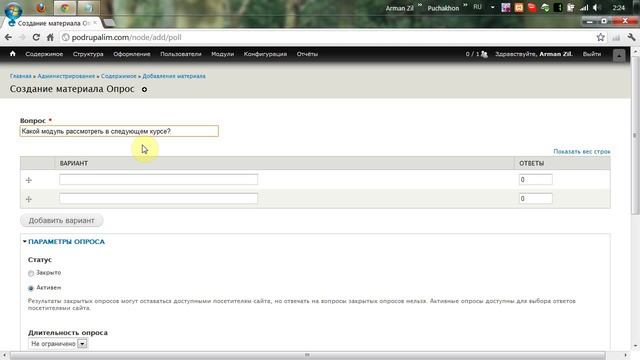The width and height of the screenshot is (640, 360).
Task: Open the Отчёты admin menu
Action: click(x=307, y=54)
